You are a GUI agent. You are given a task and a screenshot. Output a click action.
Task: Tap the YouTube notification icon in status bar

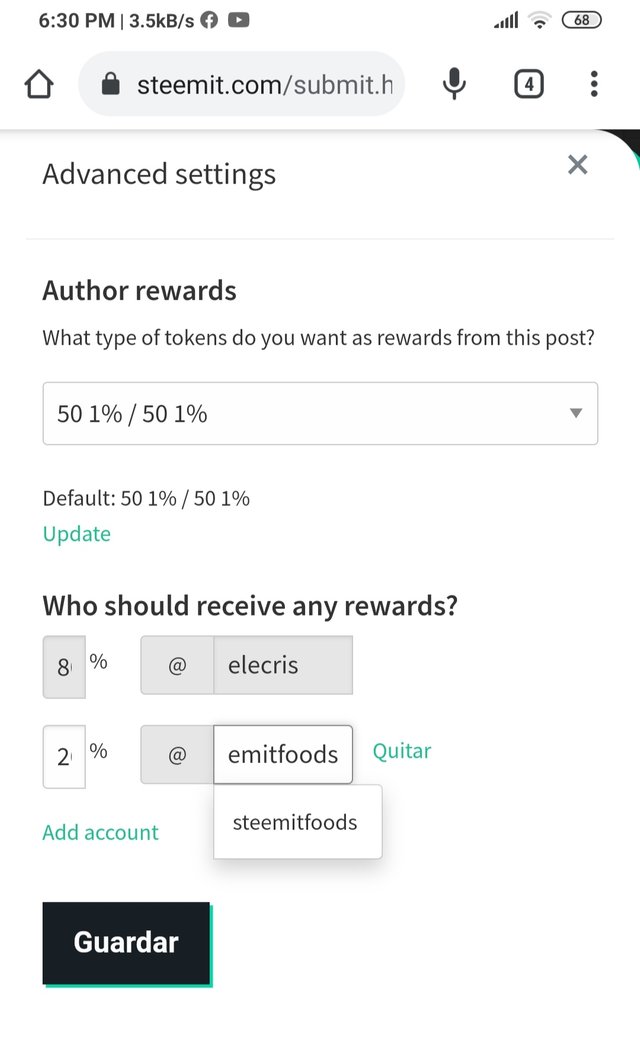pyautogui.click(x=239, y=20)
